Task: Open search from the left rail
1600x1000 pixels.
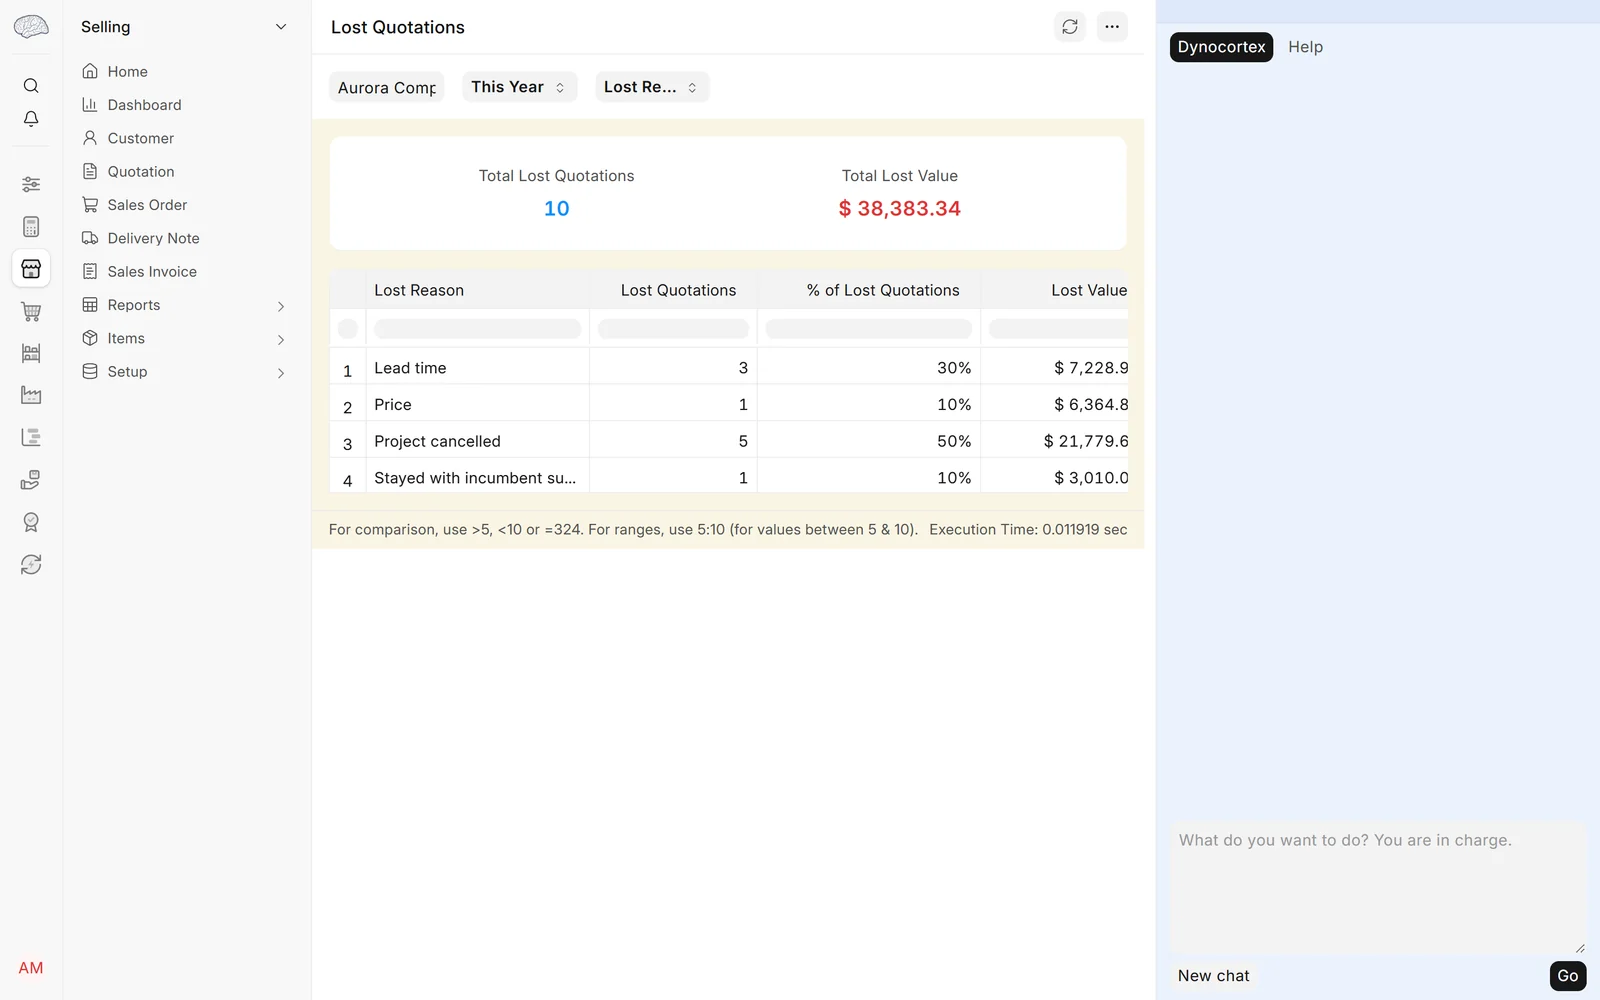Action: coord(31,86)
